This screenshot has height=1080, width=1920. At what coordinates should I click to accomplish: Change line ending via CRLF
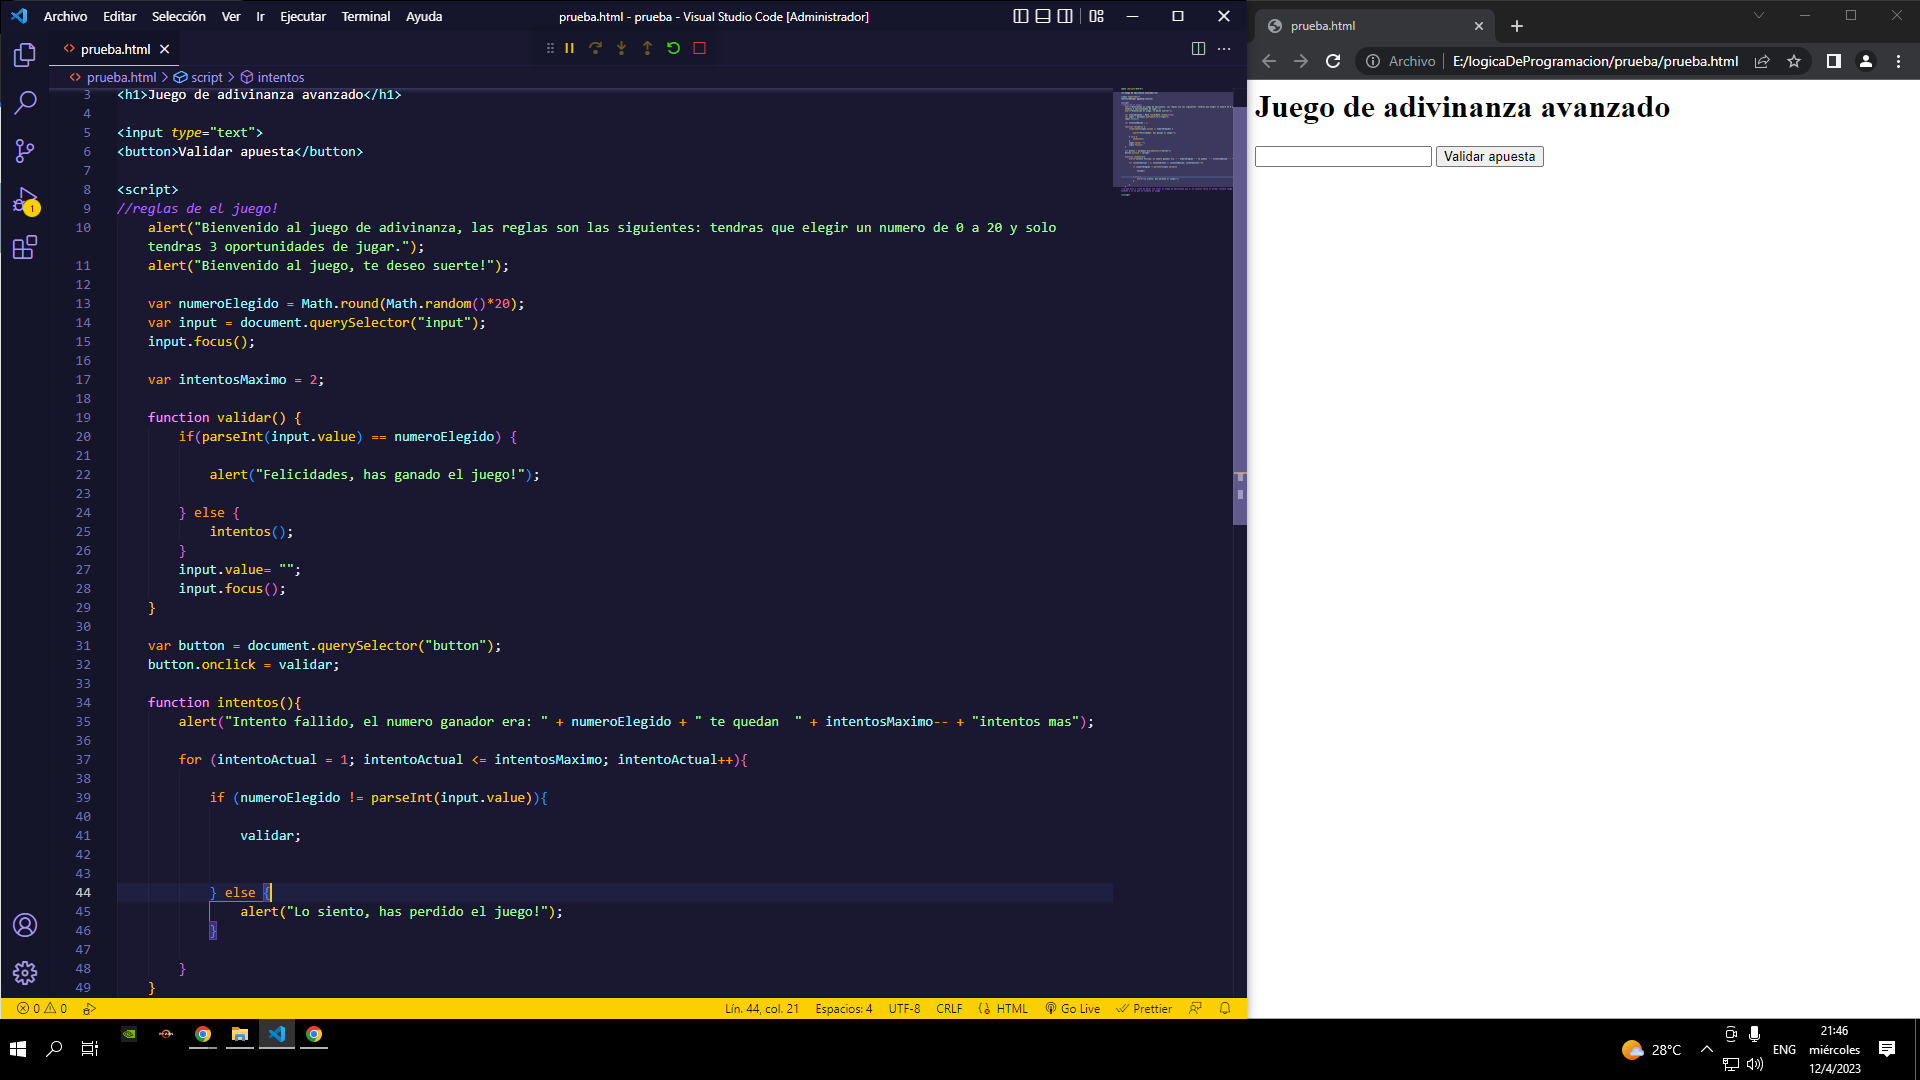click(949, 1008)
